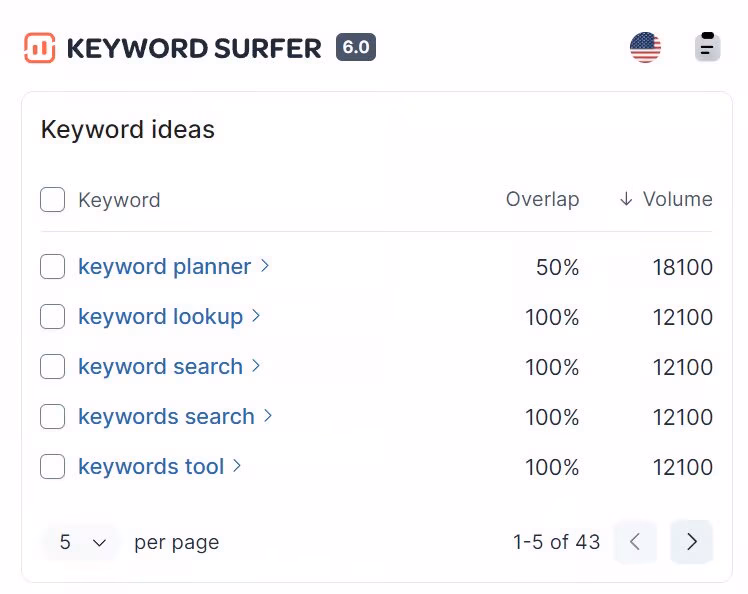Sort table by Volume column header
This screenshot has width=748, height=594.
[677, 199]
